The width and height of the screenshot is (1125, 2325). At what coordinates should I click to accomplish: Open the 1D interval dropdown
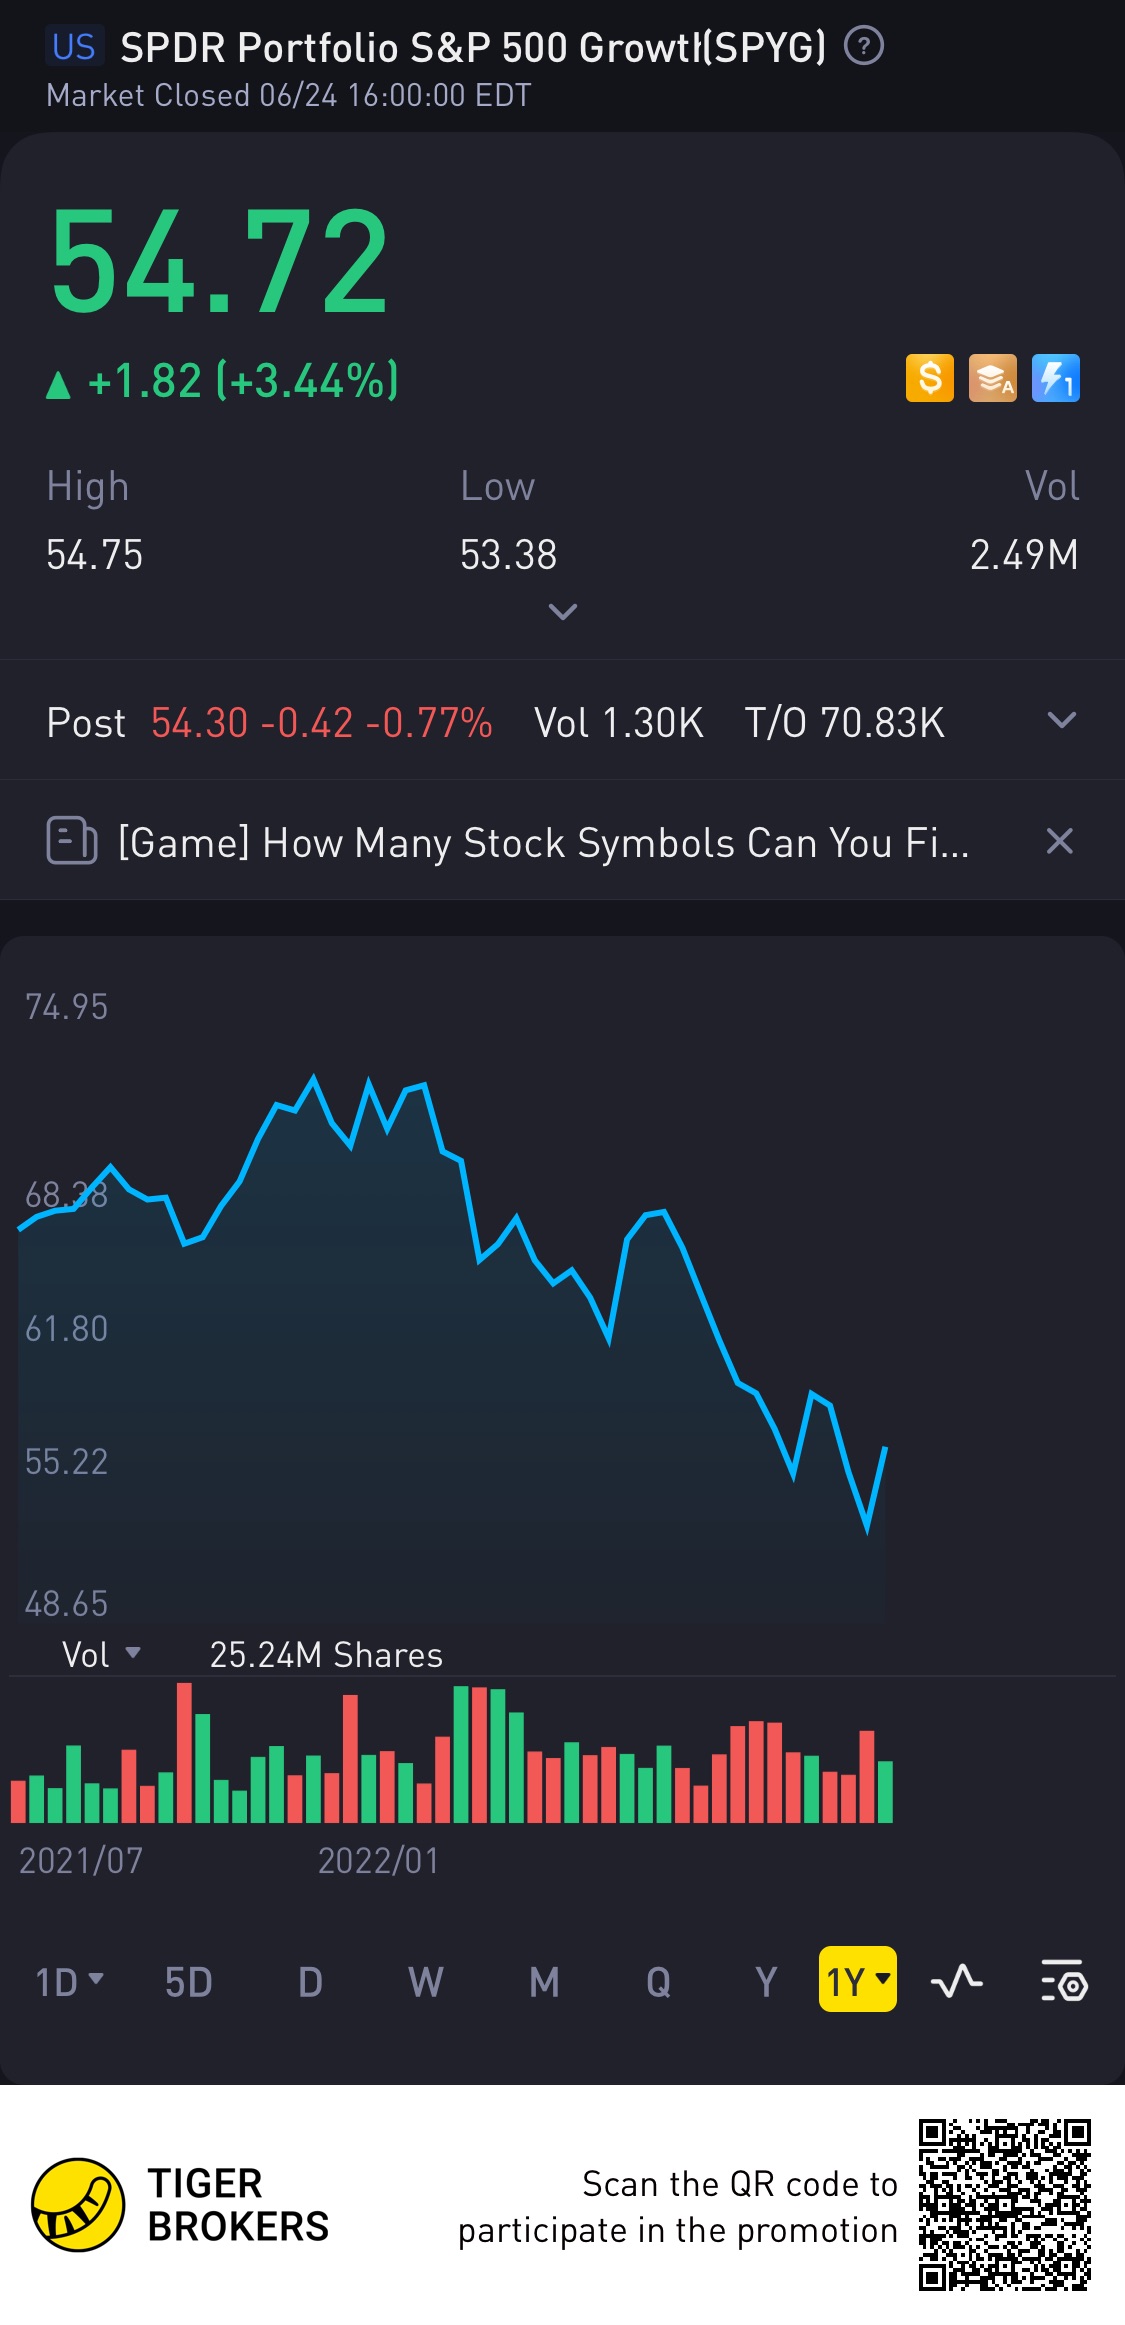pyautogui.click(x=69, y=1981)
